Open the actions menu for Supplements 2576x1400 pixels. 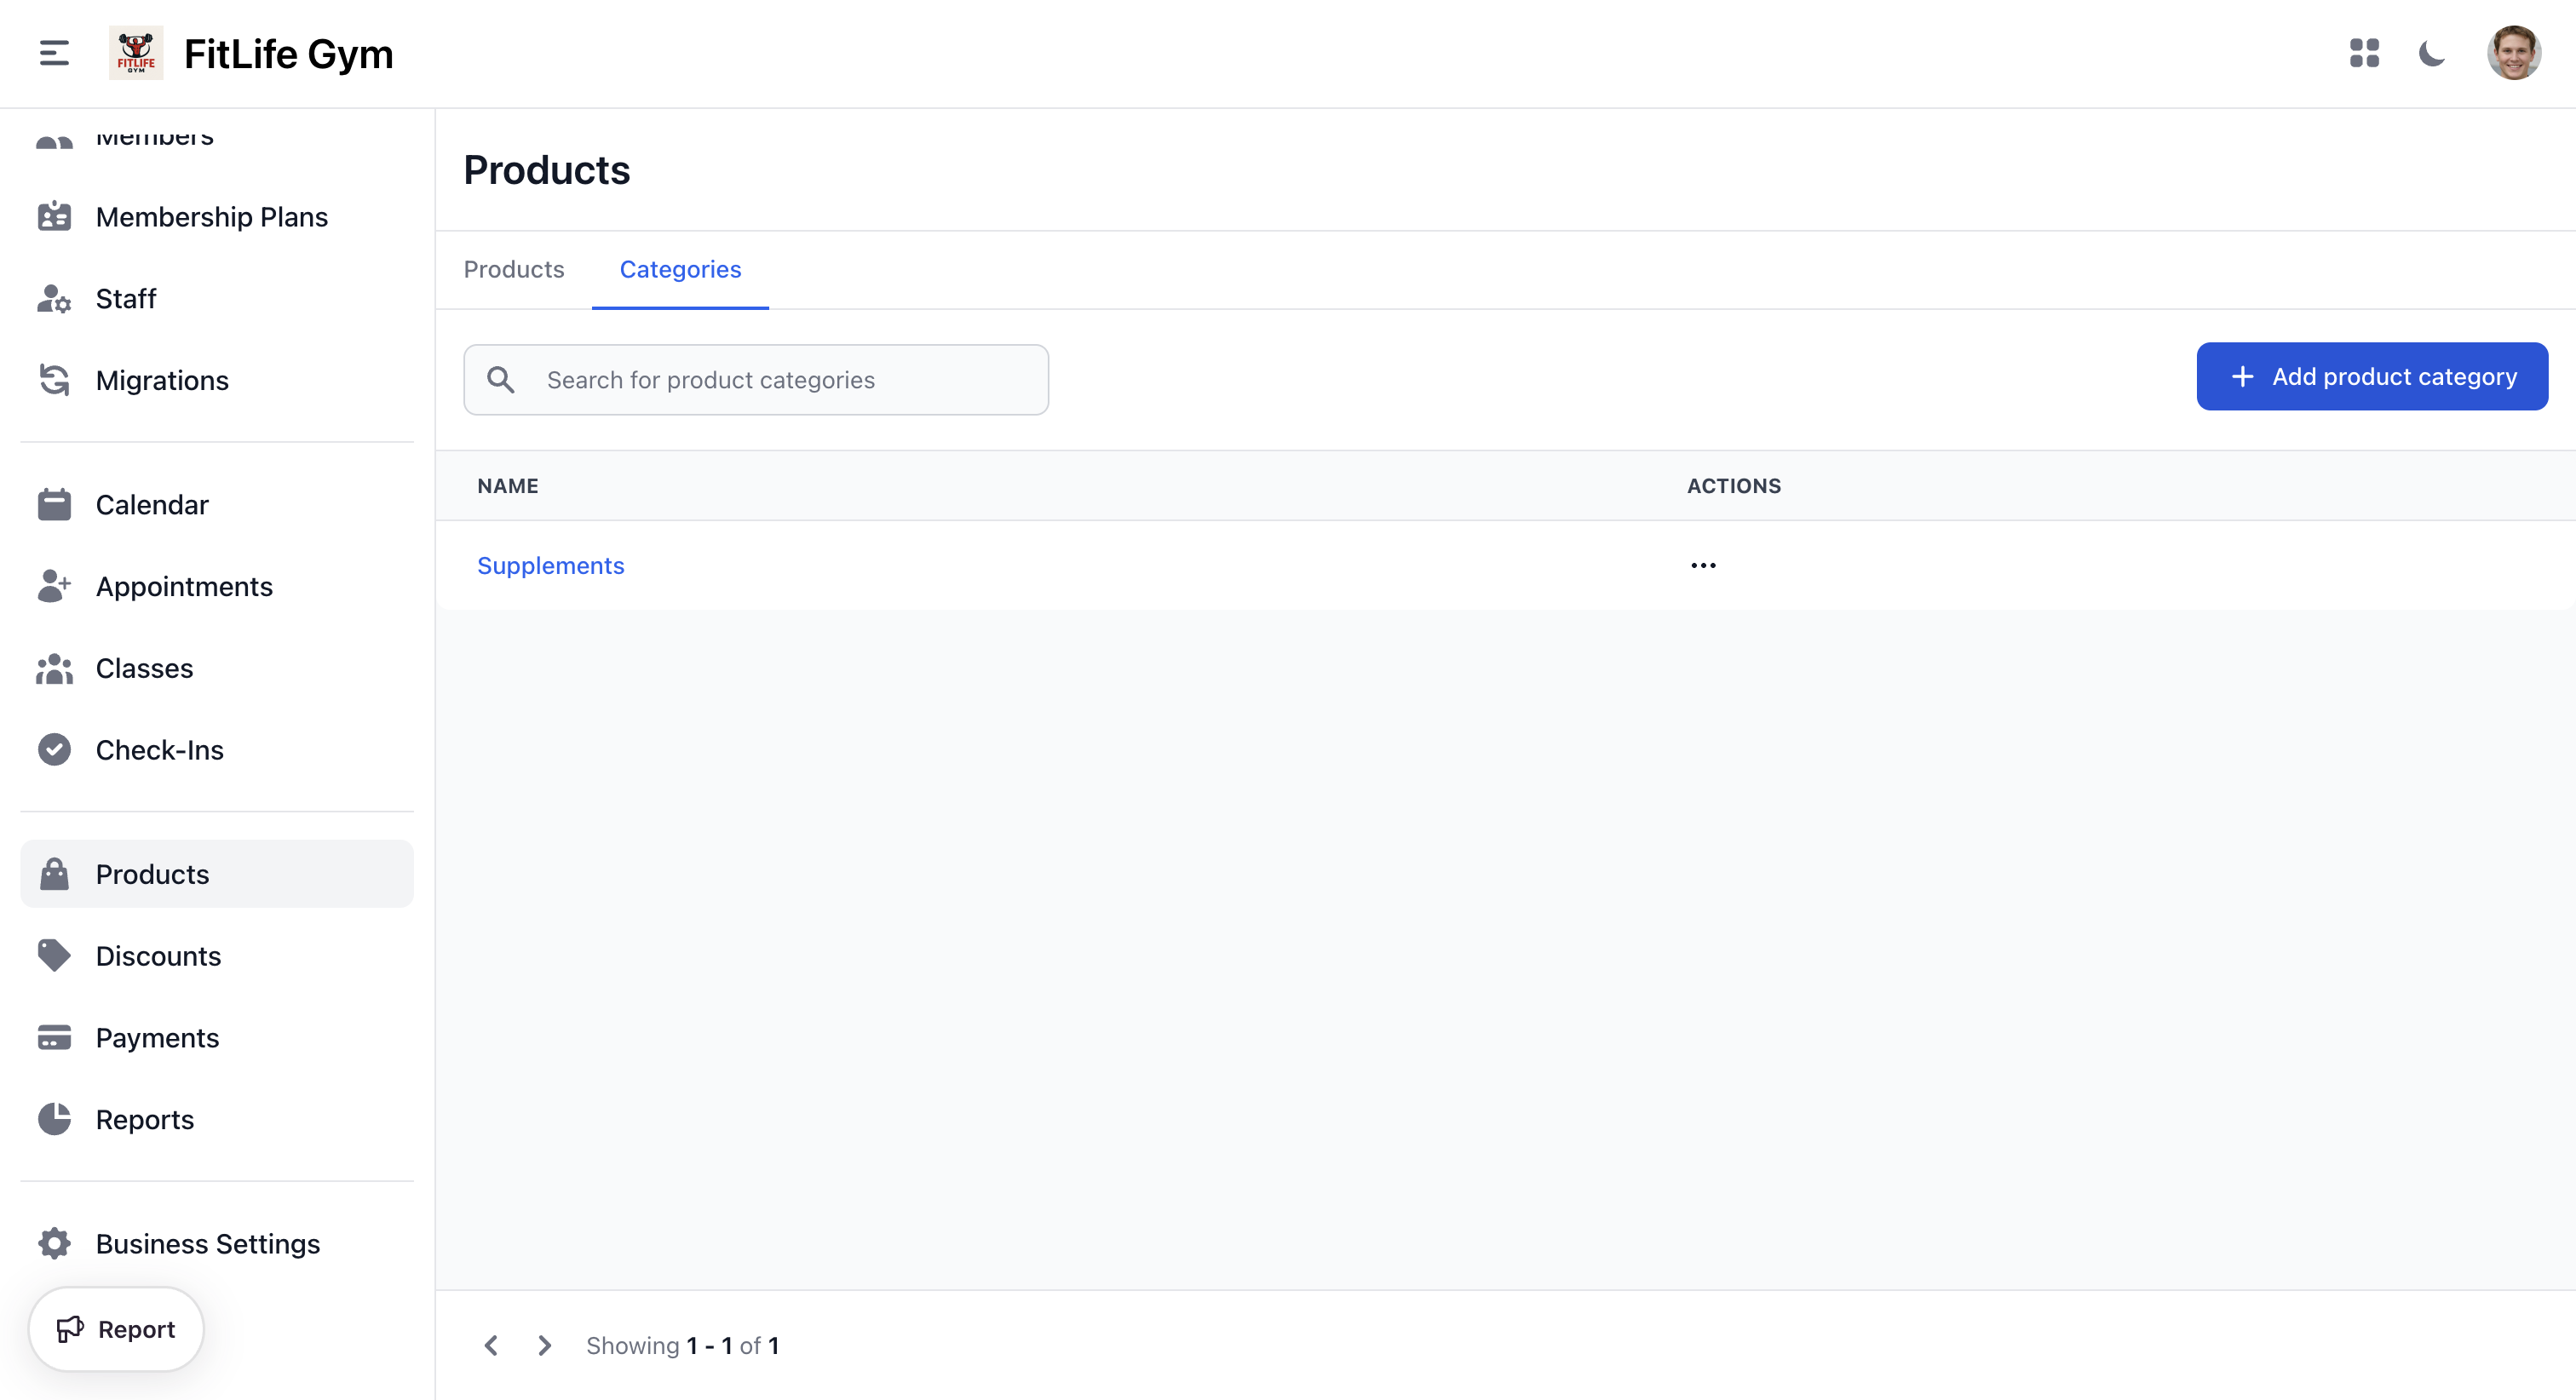pos(1703,565)
